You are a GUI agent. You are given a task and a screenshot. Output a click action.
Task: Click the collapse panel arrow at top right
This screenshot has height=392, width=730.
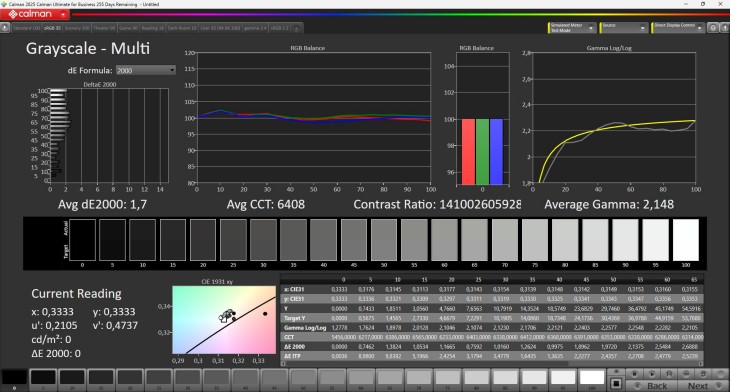[724, 28]
